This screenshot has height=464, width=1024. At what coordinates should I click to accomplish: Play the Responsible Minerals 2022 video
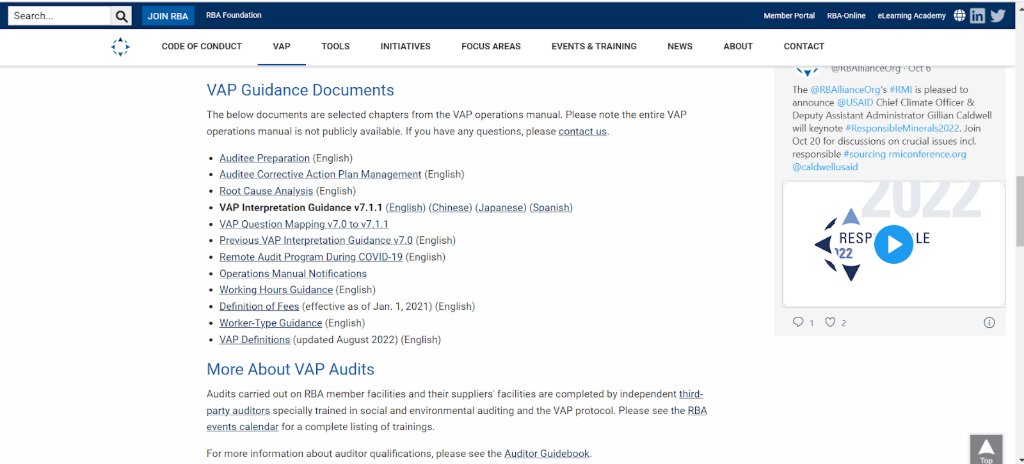pos(893,244)
